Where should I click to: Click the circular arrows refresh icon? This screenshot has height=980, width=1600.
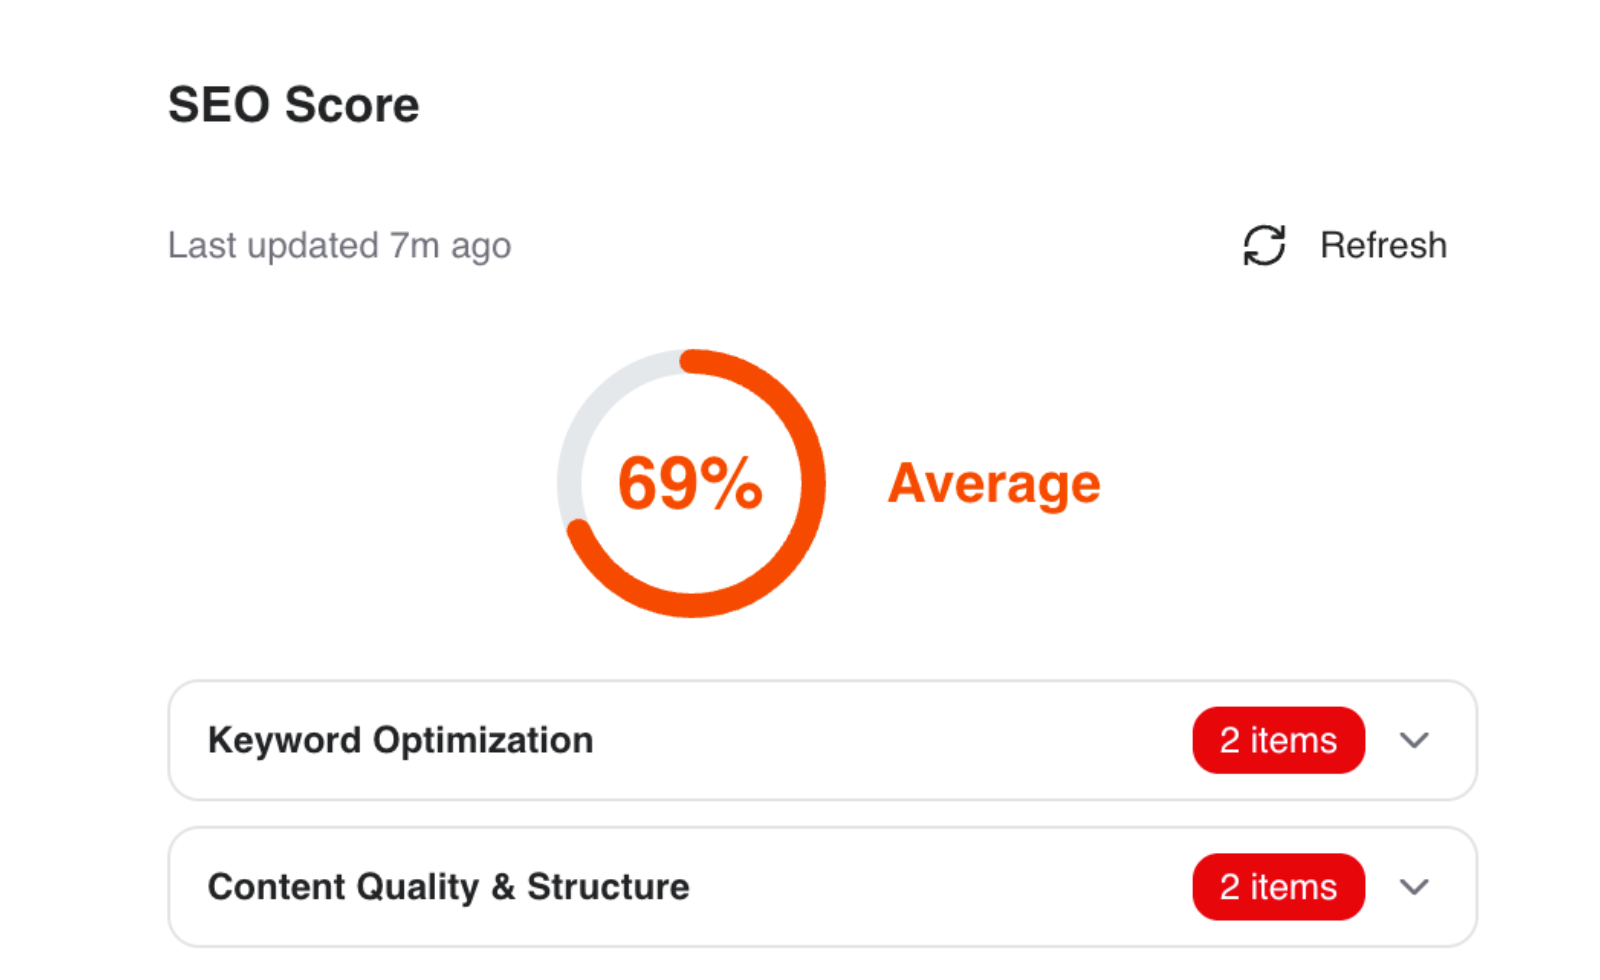click(1264, 245)
